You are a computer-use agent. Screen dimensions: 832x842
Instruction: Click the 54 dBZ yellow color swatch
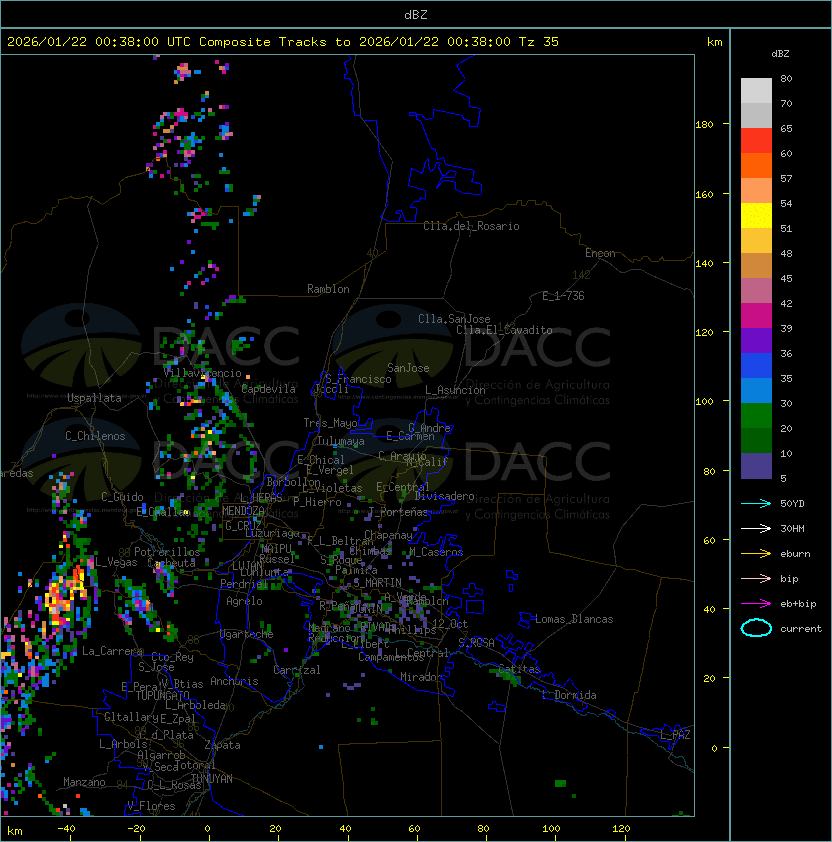coord(756,216)
